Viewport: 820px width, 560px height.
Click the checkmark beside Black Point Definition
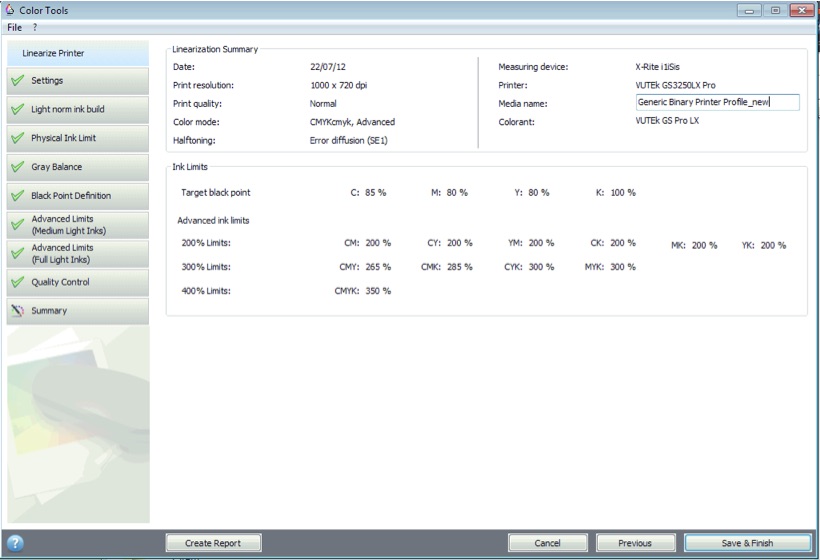click(18, 196)
